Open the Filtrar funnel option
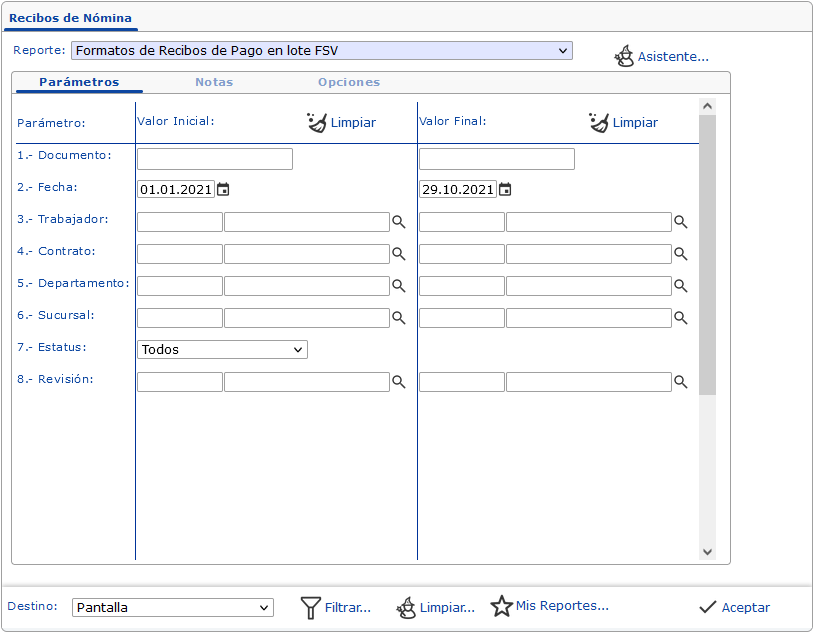The height and width of the screenshot is (633, 814). click(x=336, y=607)
